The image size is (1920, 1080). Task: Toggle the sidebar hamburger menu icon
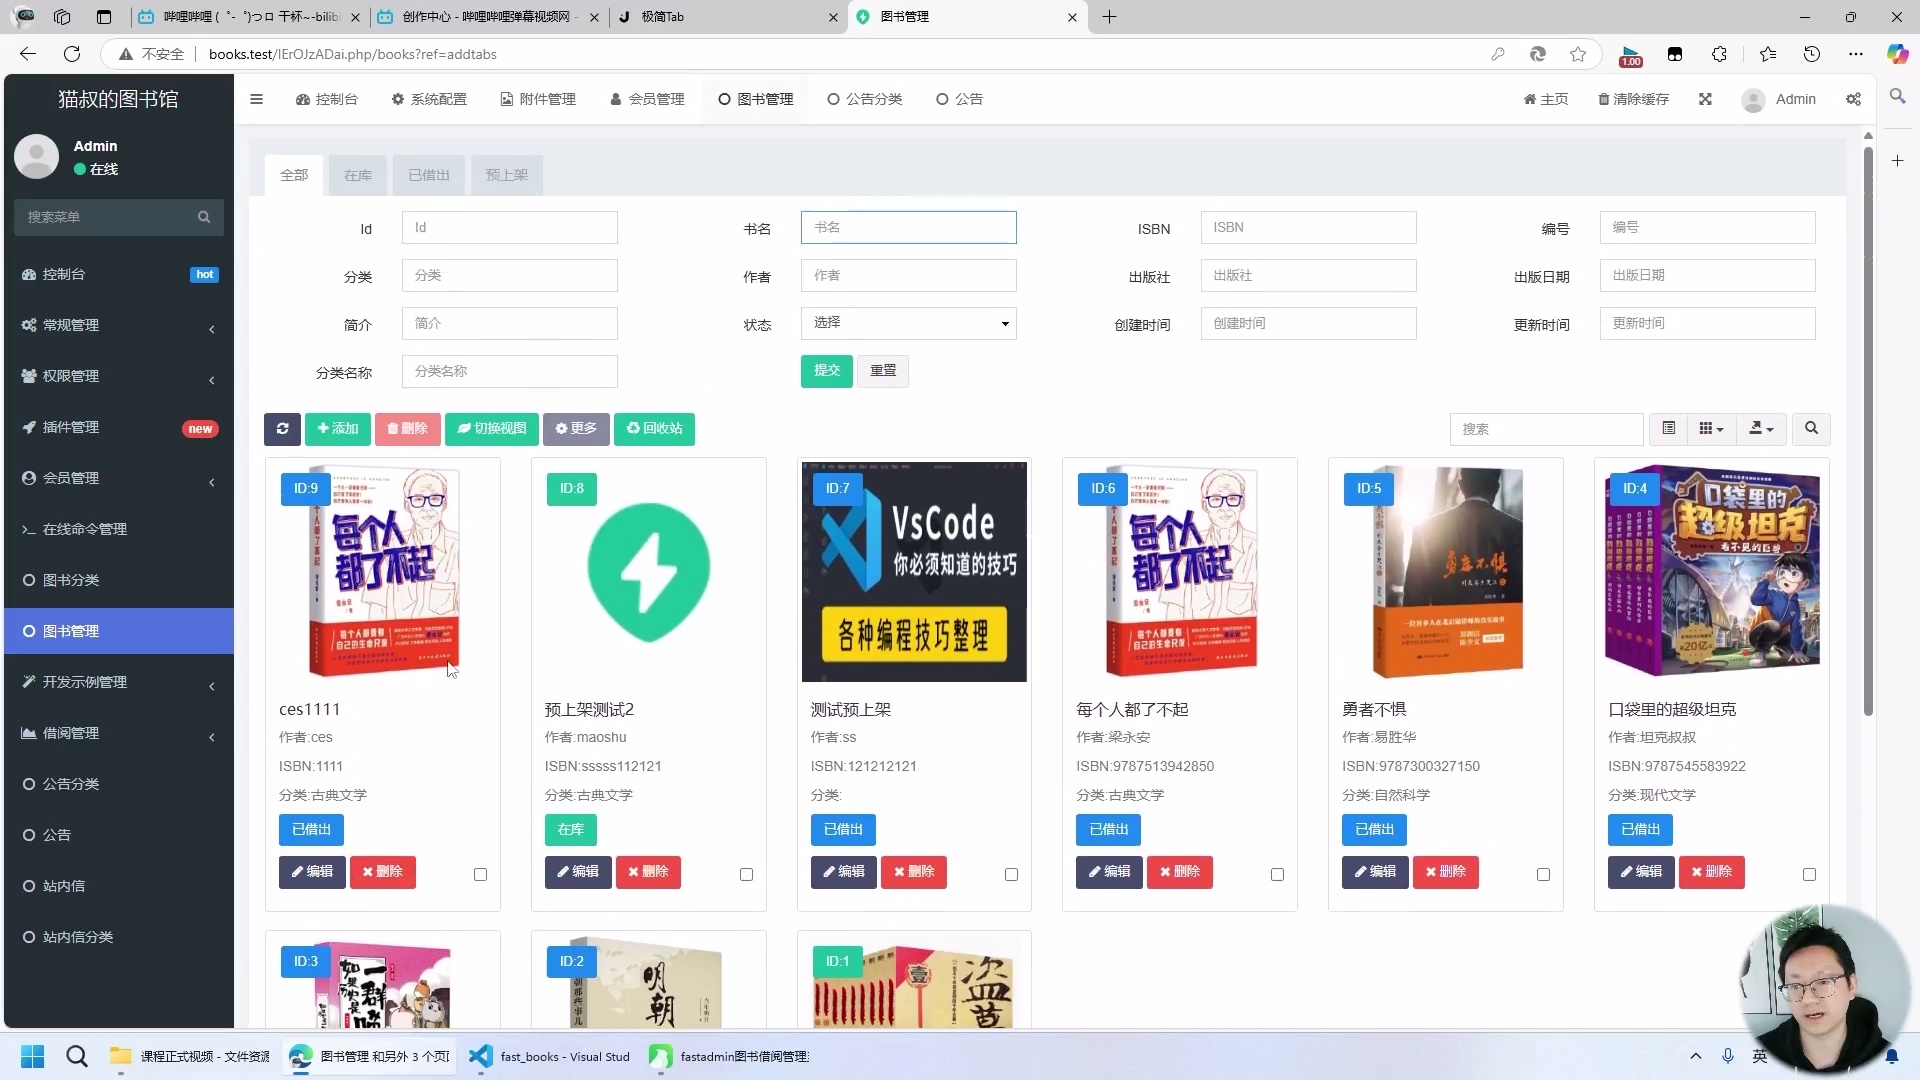256,99
